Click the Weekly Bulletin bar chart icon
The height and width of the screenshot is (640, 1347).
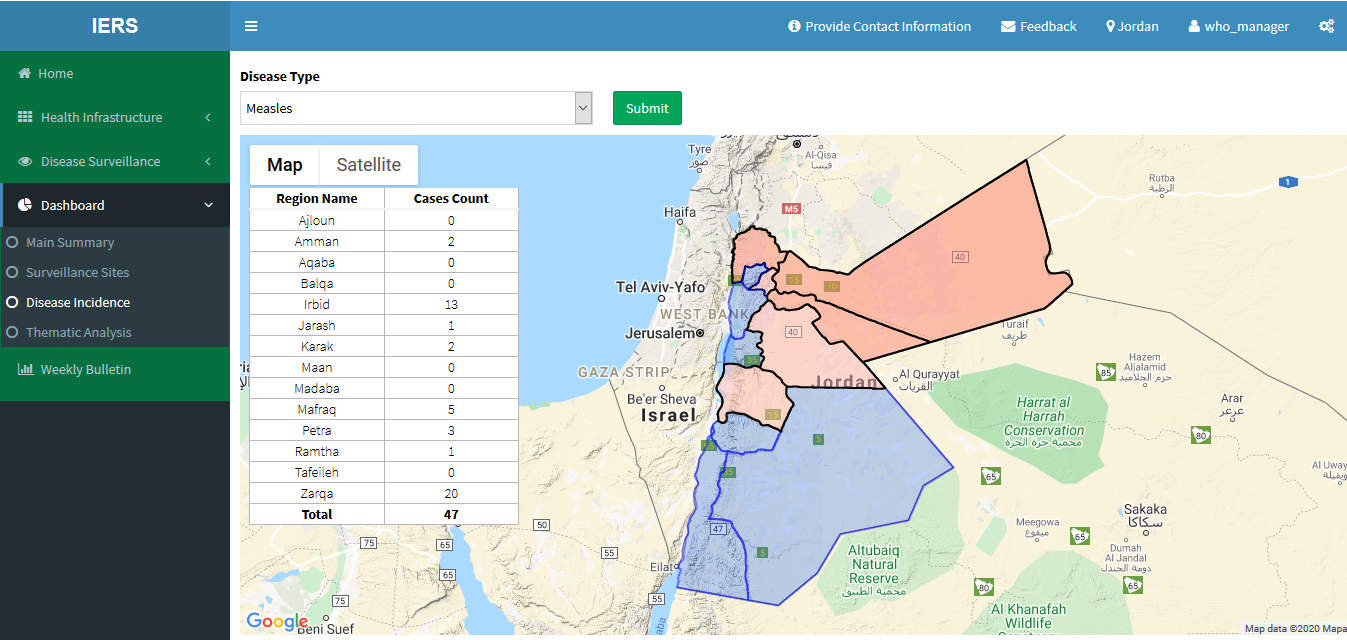click(25, 369)
